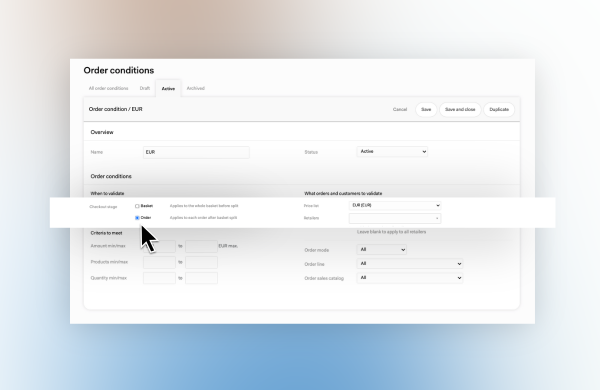Click the Products maximum input field
Screen dimensions: 600x390
point(201,262)
